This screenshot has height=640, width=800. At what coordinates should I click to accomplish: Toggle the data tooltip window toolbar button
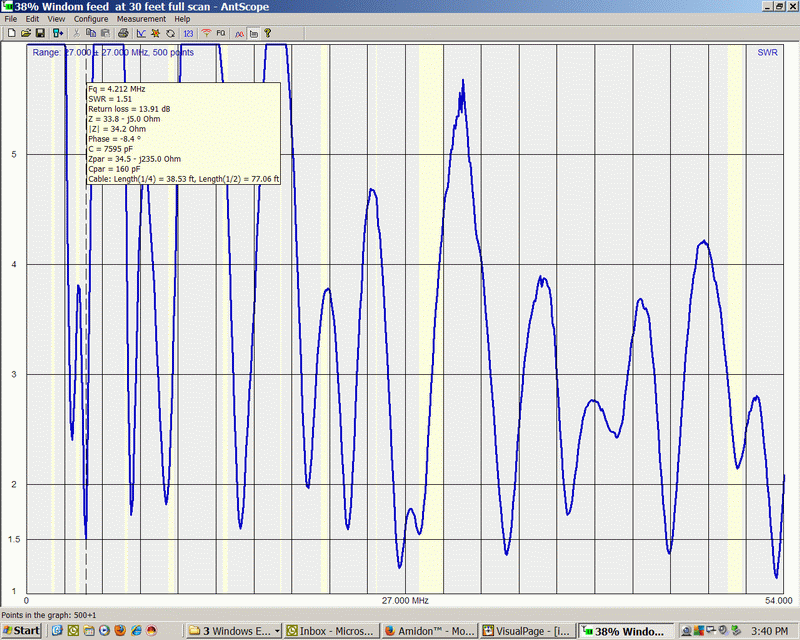coord(253,33)
